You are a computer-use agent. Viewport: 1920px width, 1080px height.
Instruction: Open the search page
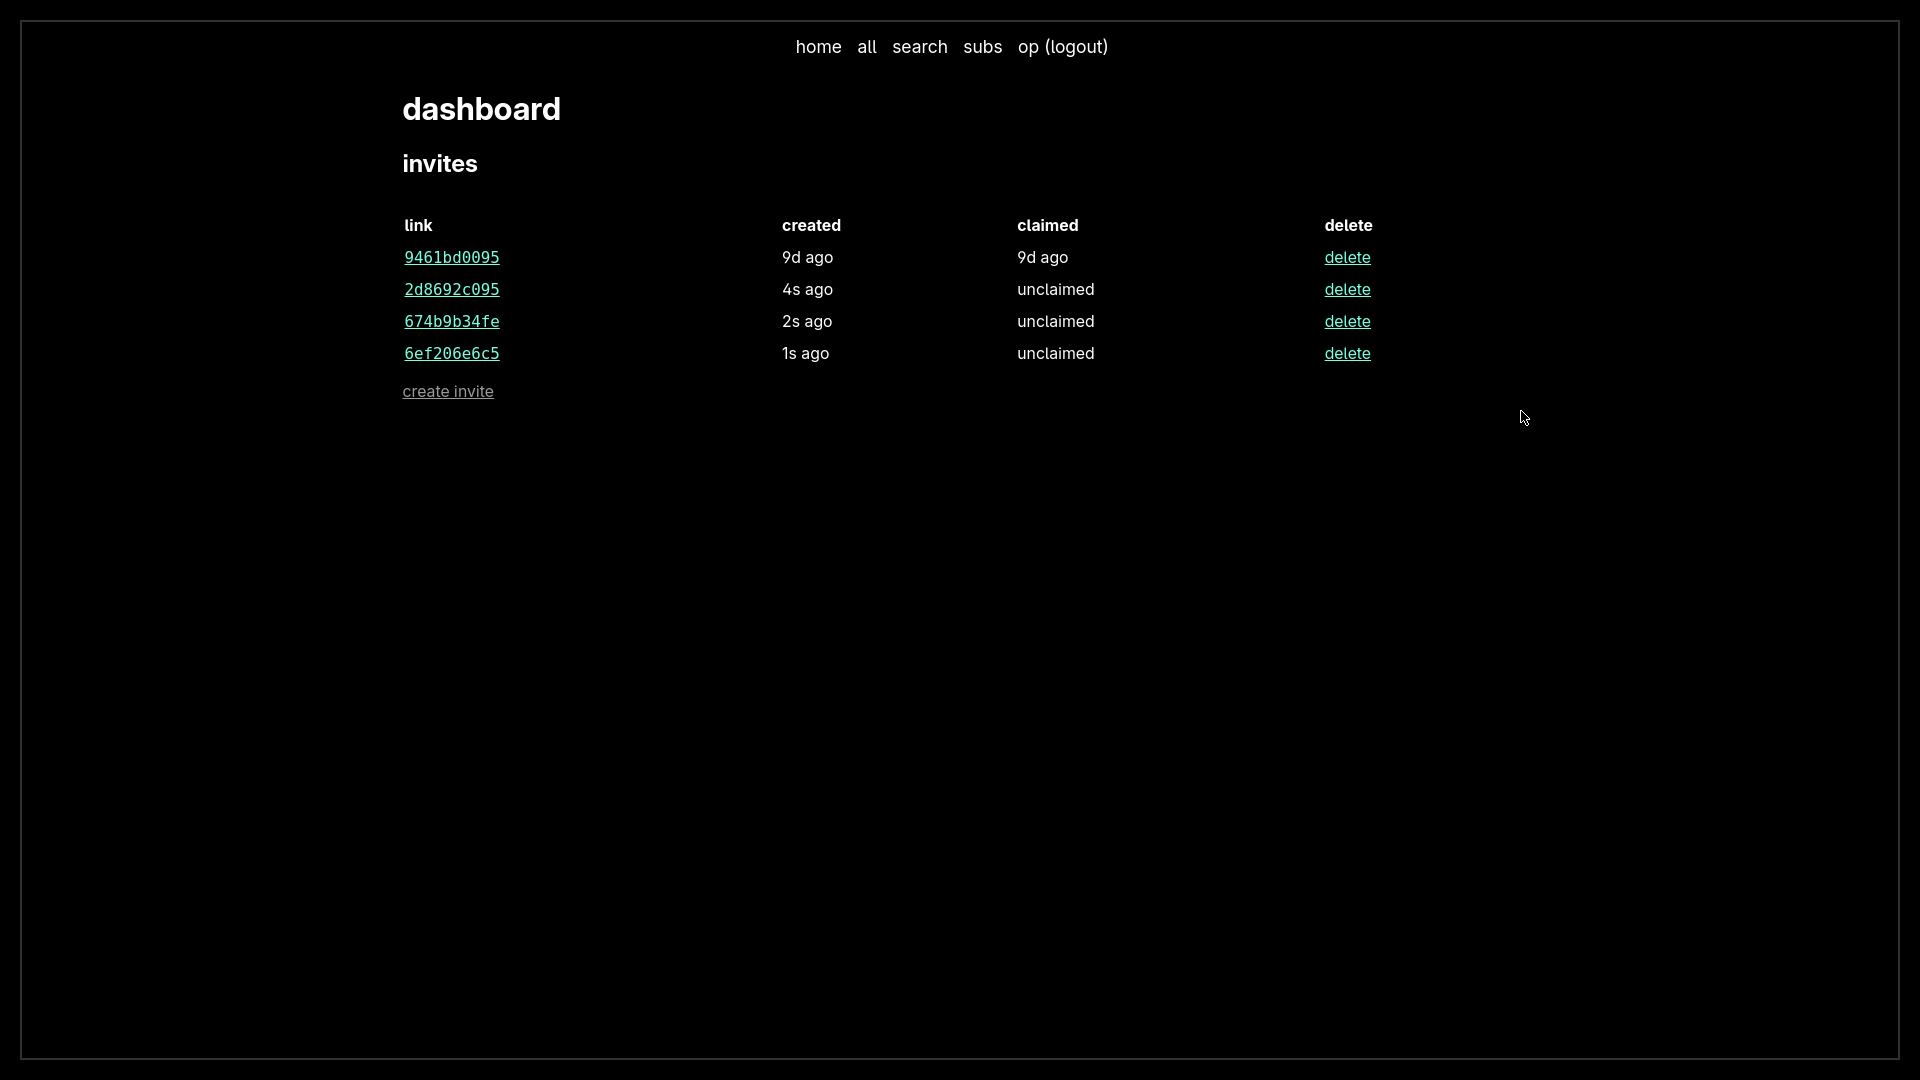(x=919, y=47)
